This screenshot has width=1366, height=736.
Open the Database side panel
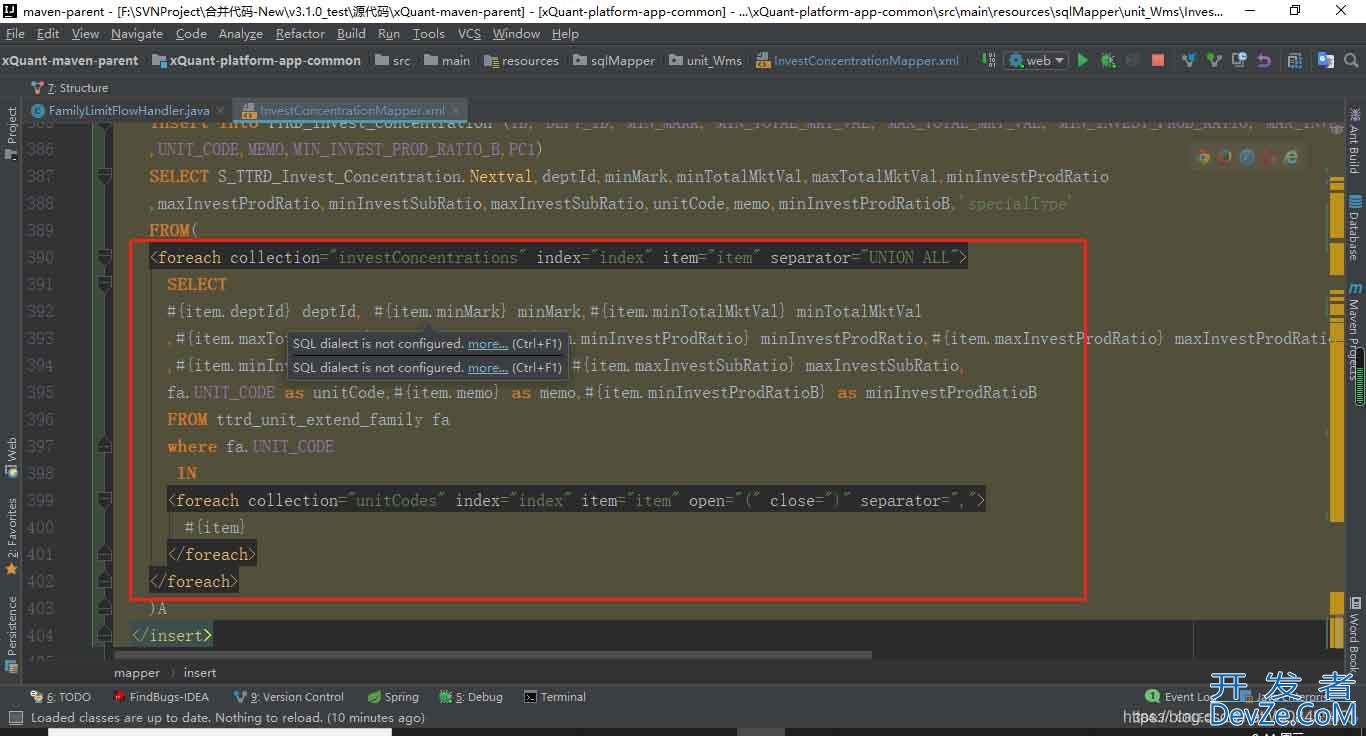[1354, 228]
